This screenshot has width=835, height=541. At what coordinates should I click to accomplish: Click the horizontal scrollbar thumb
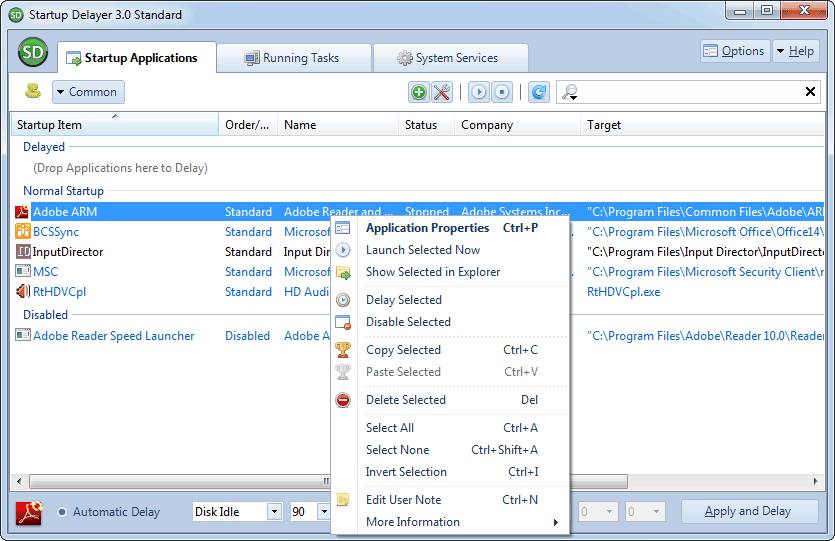click(329, 481)
